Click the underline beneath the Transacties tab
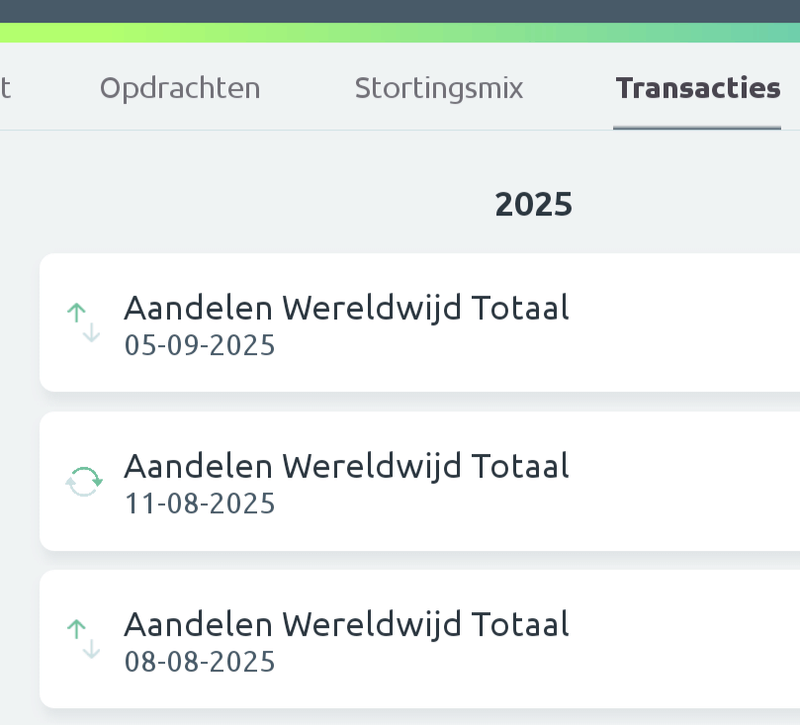 coord(697,128)
